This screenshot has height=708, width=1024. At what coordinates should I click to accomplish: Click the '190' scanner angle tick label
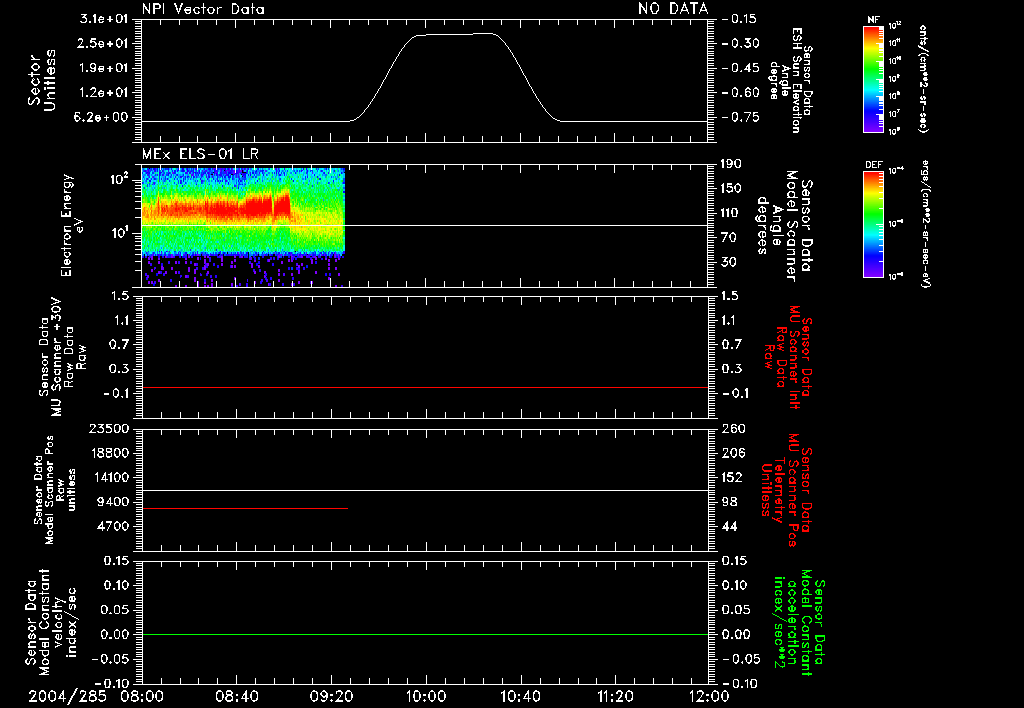click(731, 164)
